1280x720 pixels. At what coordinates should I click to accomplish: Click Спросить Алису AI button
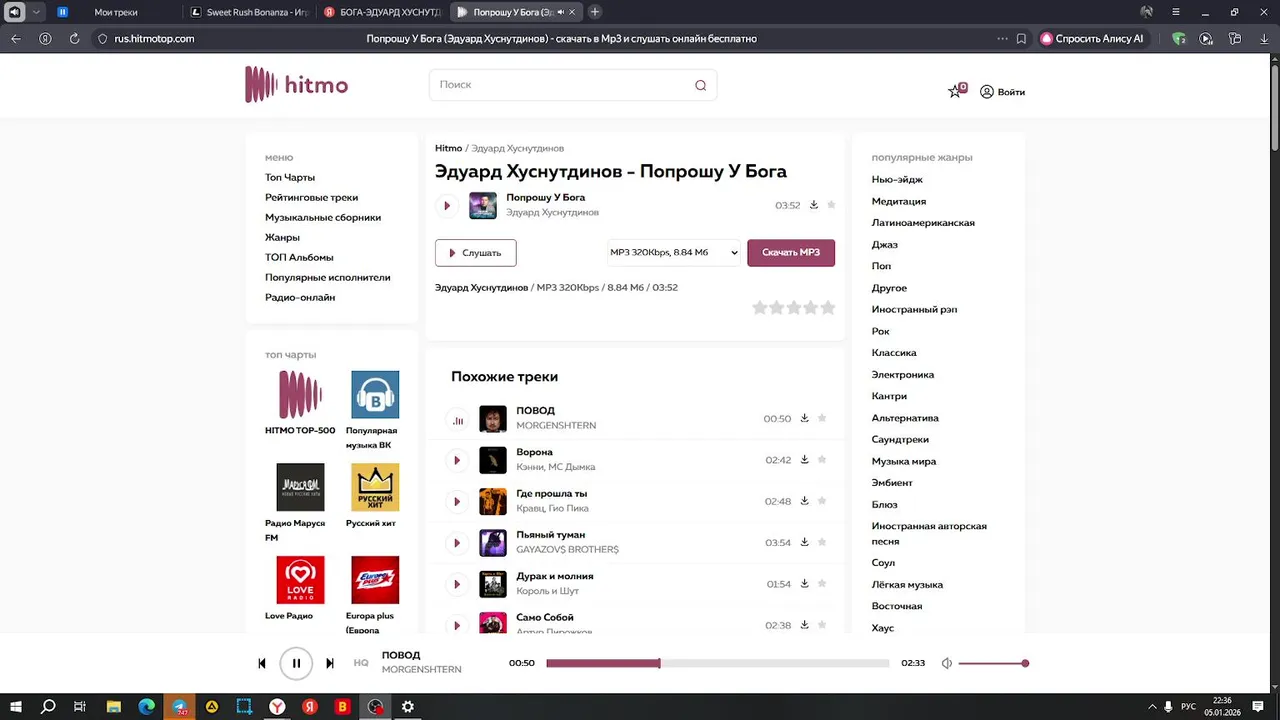pos(1092,39)
